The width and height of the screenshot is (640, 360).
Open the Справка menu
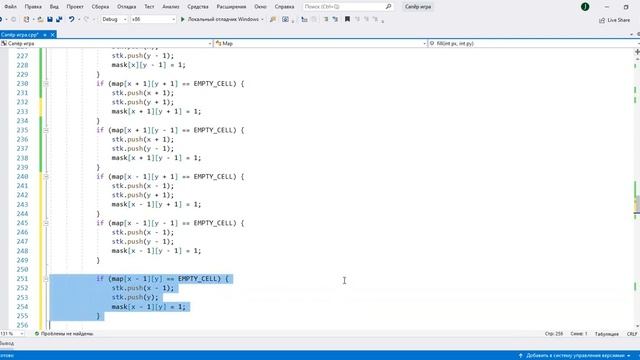click(284, 7)
